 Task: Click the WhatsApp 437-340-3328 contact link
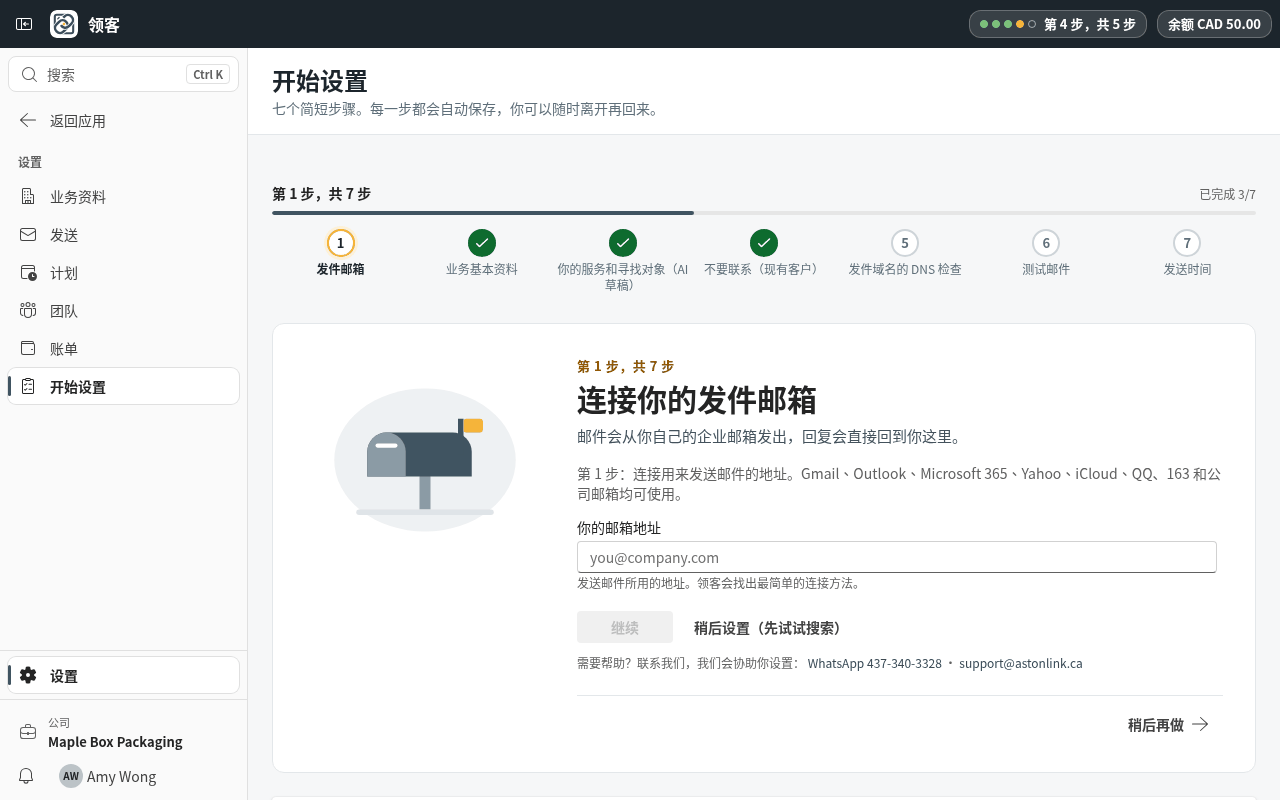click(x=875, y=663)
